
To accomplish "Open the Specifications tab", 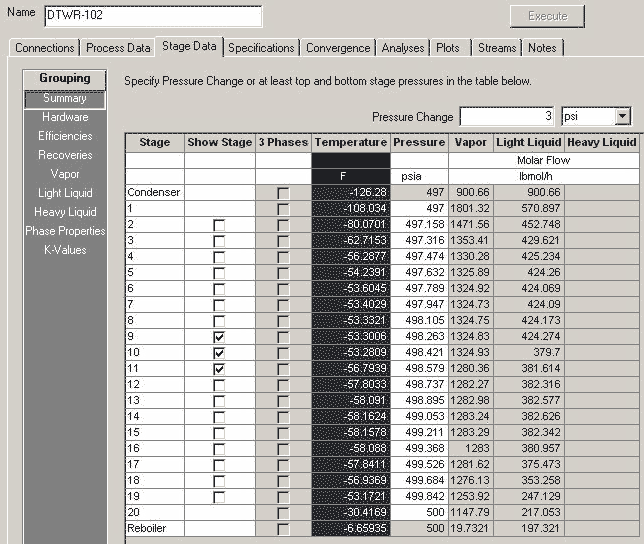I will 261,48.
